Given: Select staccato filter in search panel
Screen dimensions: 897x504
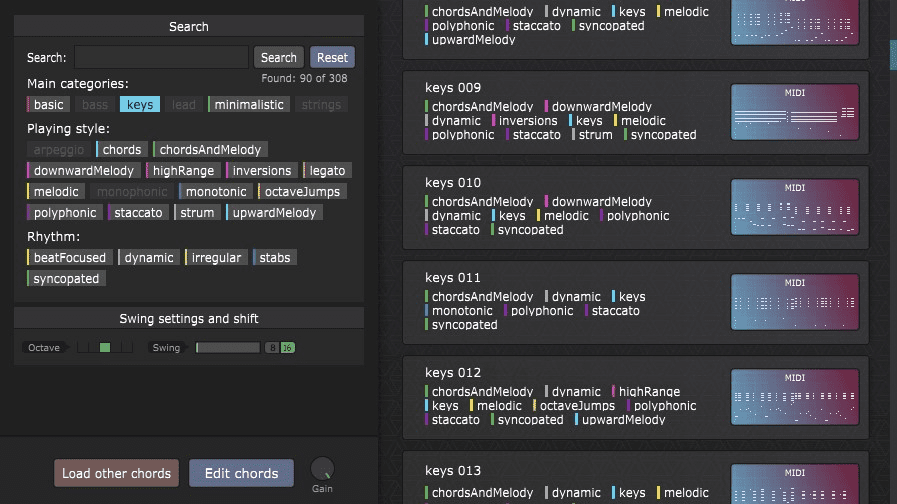Looking at the screenshot, I should click(138, 213).
